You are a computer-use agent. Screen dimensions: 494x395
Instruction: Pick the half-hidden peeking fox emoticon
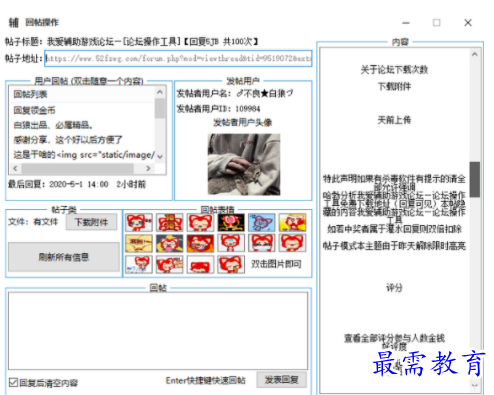[x=200, y=264]
